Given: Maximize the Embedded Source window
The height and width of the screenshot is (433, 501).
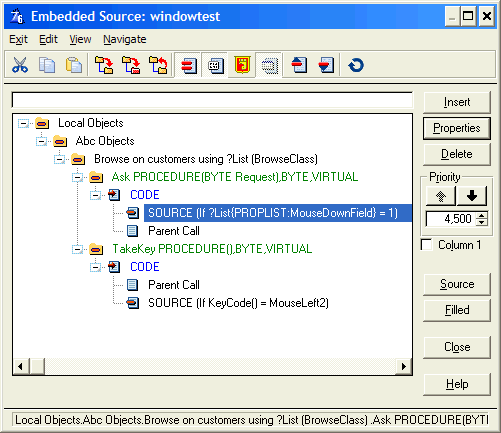Looking at the screenshot, I should point(468,16).
